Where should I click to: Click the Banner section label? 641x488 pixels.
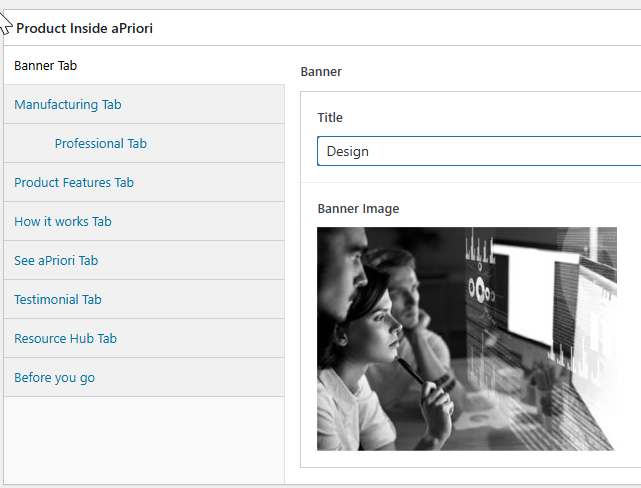pos(321,72)
